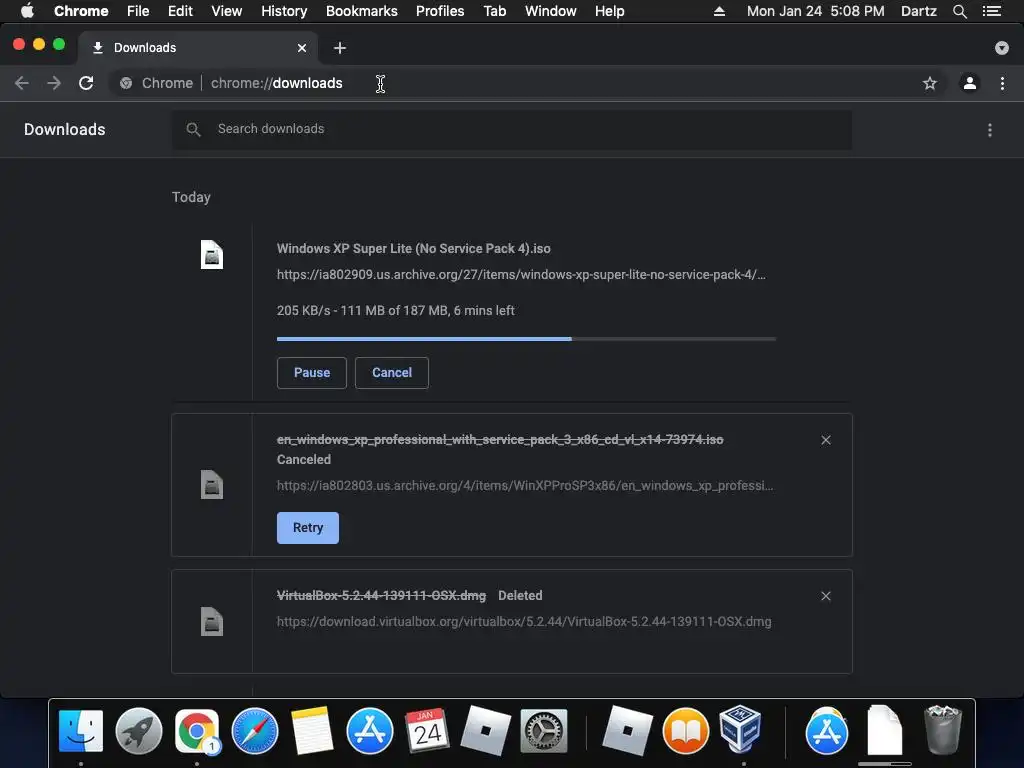1024x768 pixels.
Task: Open Spotlight search in menu bar
Action: [959, 11]
